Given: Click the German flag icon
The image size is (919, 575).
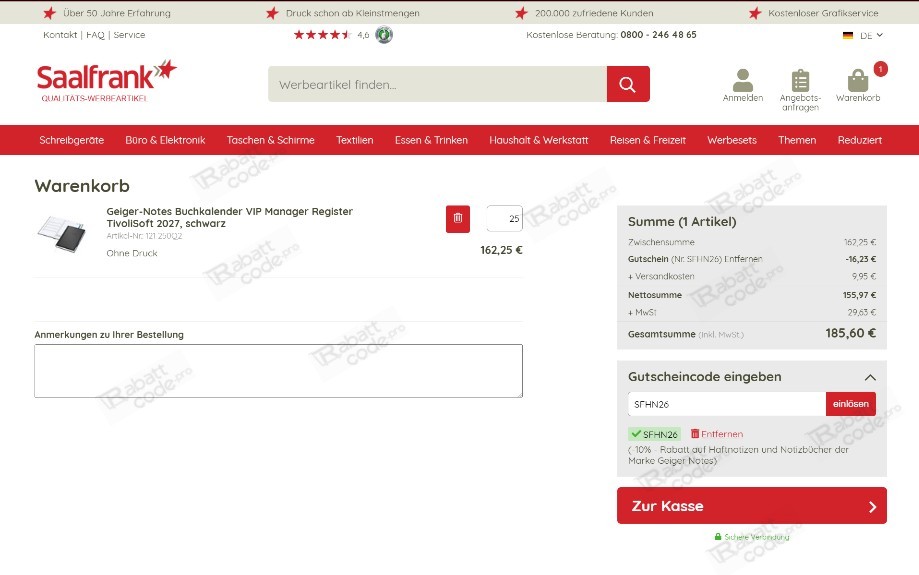Looking at the screenshot, I should (x=847, y=36).
